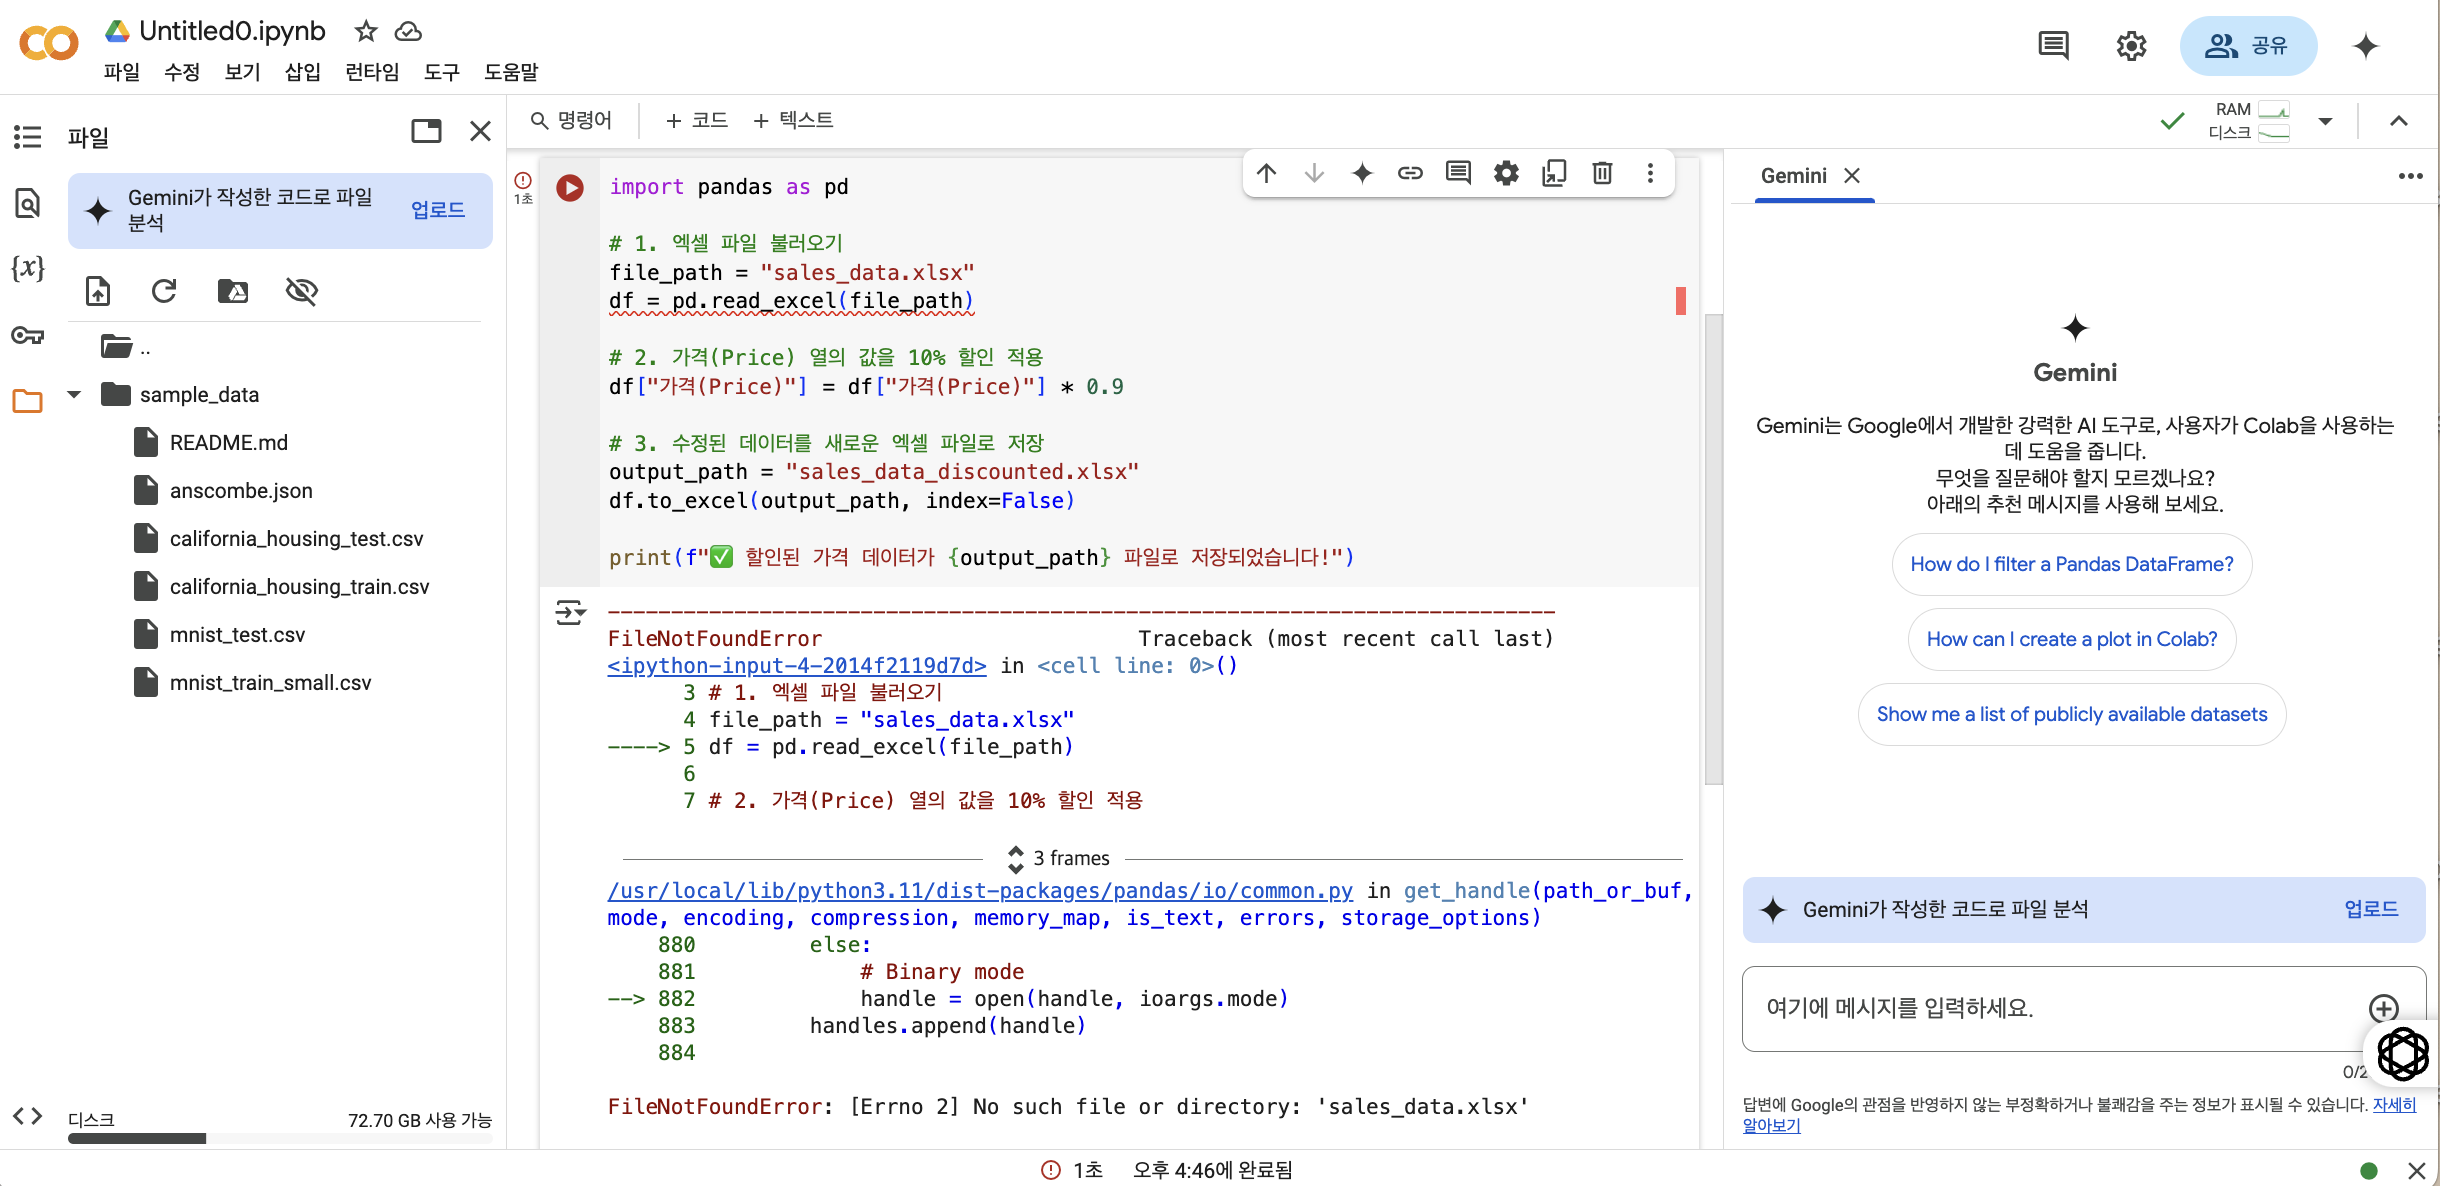Click suggestion about filtering a Pandas DataFrame
Viewport: 2440px width, 1186px height.
pos(2071,564)
